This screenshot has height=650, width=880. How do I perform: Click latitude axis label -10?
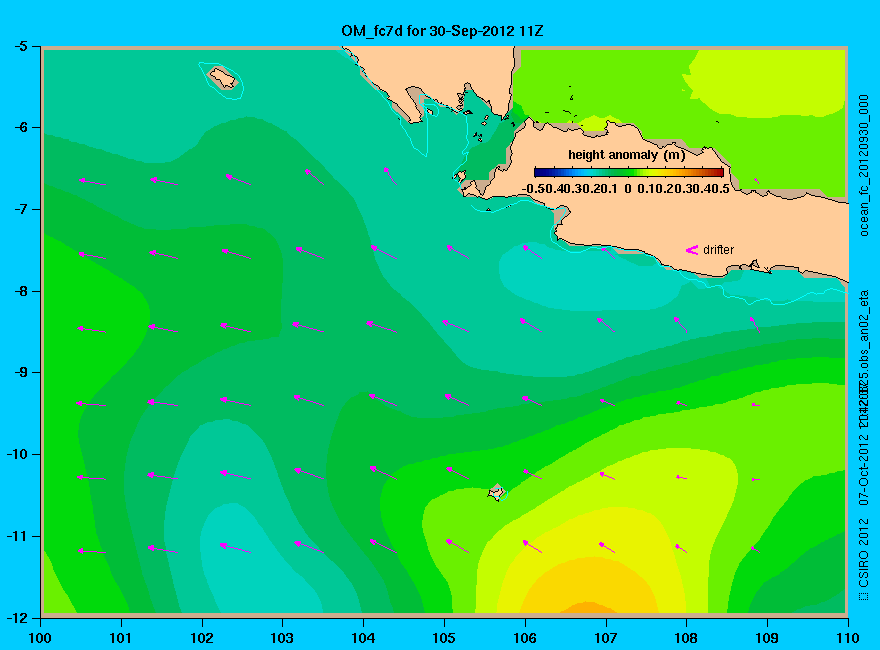tap(17, 454)
